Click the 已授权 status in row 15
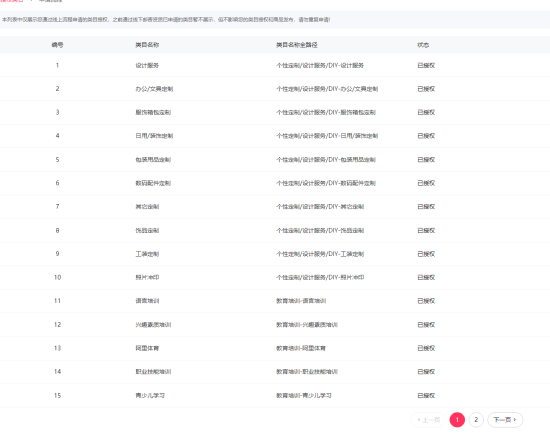Viewport: 550px width, 437px height. 426,396
